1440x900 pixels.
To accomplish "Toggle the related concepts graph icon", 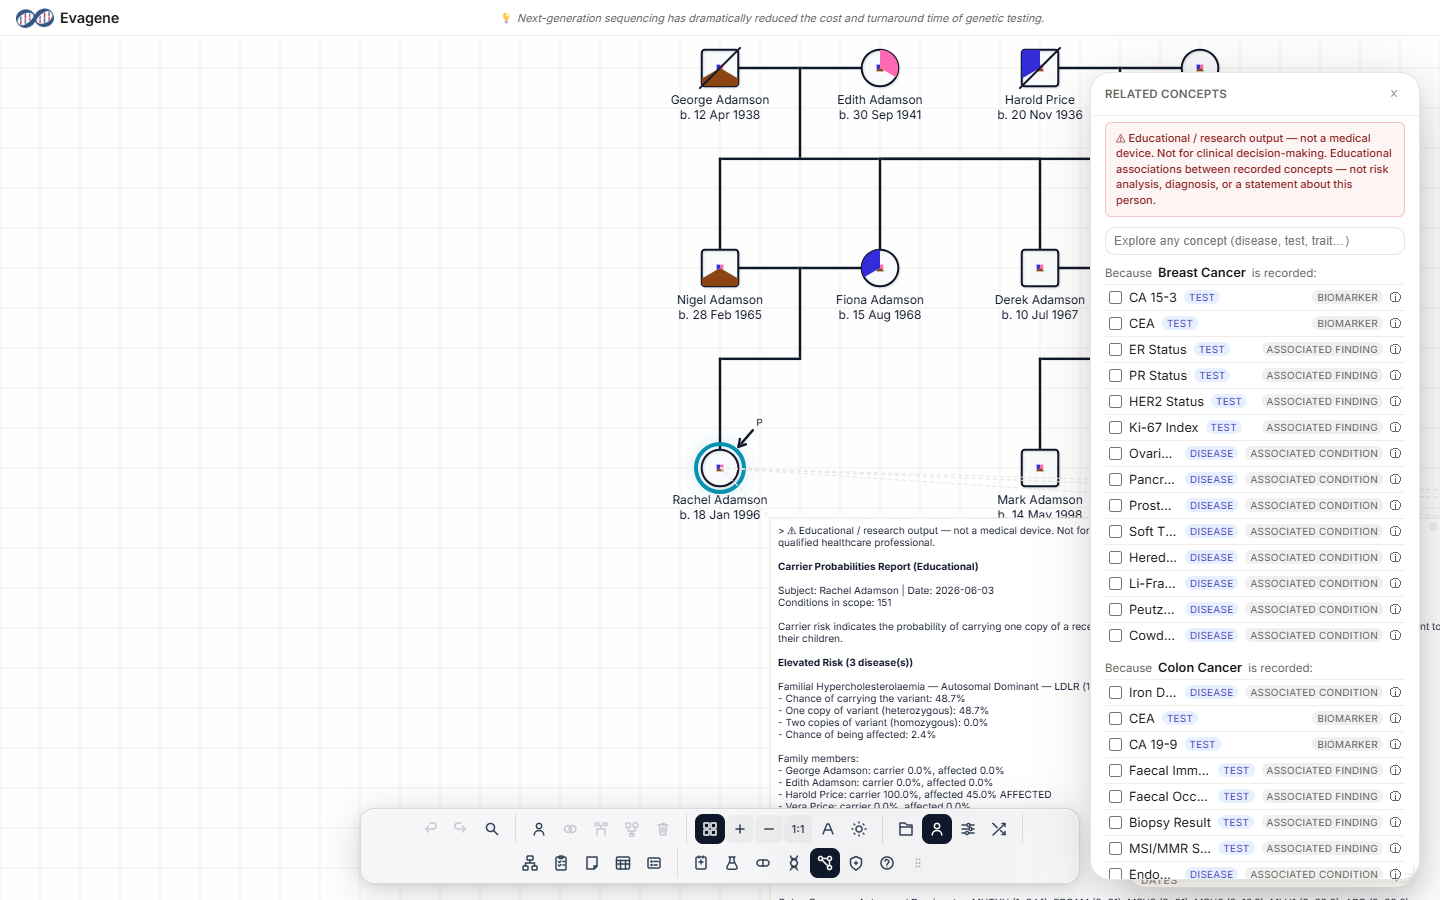I will click(825, 863).
